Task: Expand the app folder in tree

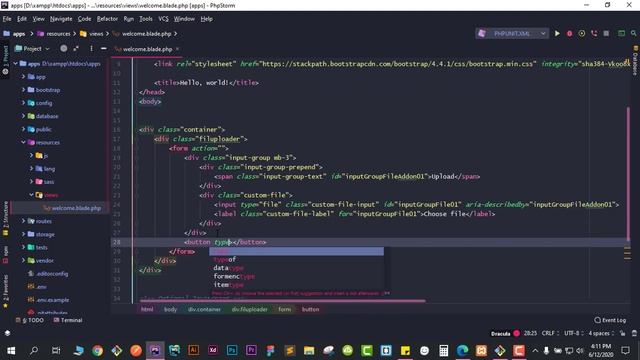Action: point(23,77)
